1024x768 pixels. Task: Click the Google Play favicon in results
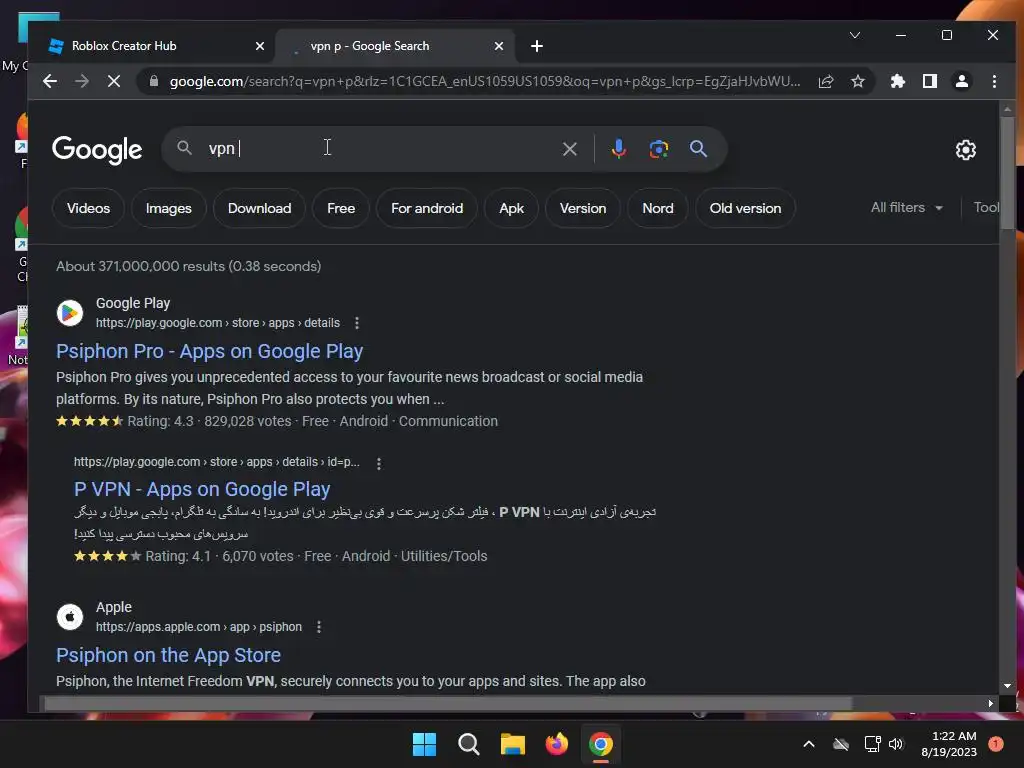pyautogui.click(x=70, y=313)
